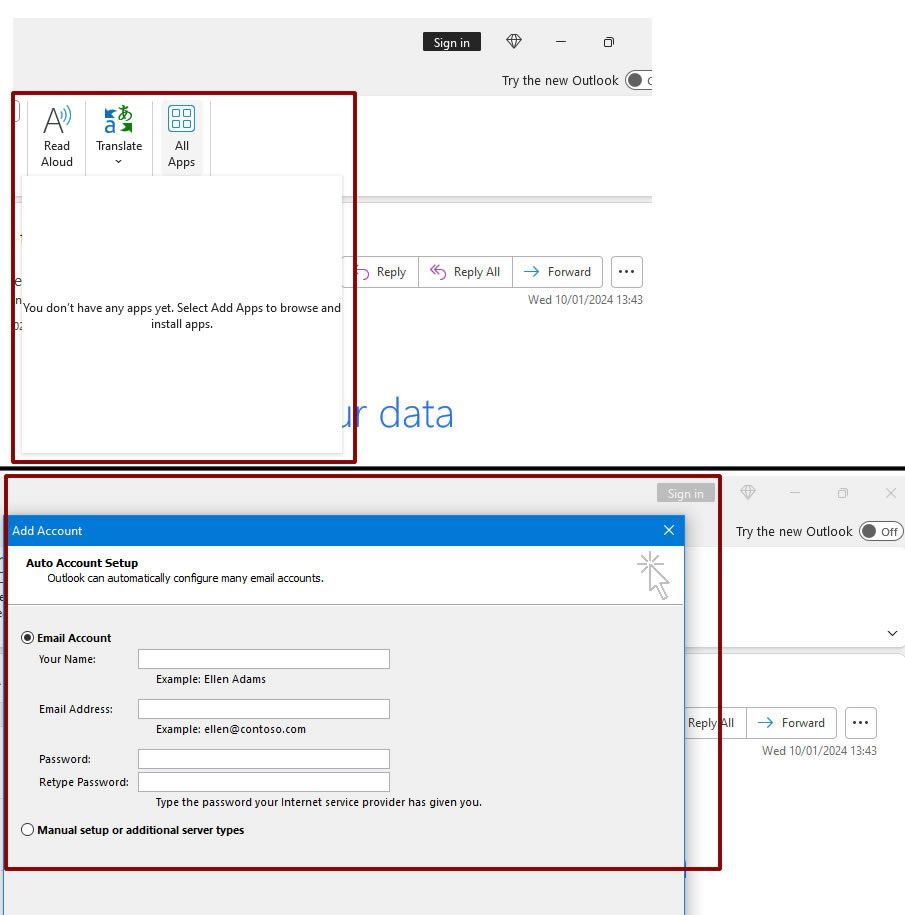
Task: Select the Read Aloud tool
Action: pyautogui.click(x=56, y=135)
